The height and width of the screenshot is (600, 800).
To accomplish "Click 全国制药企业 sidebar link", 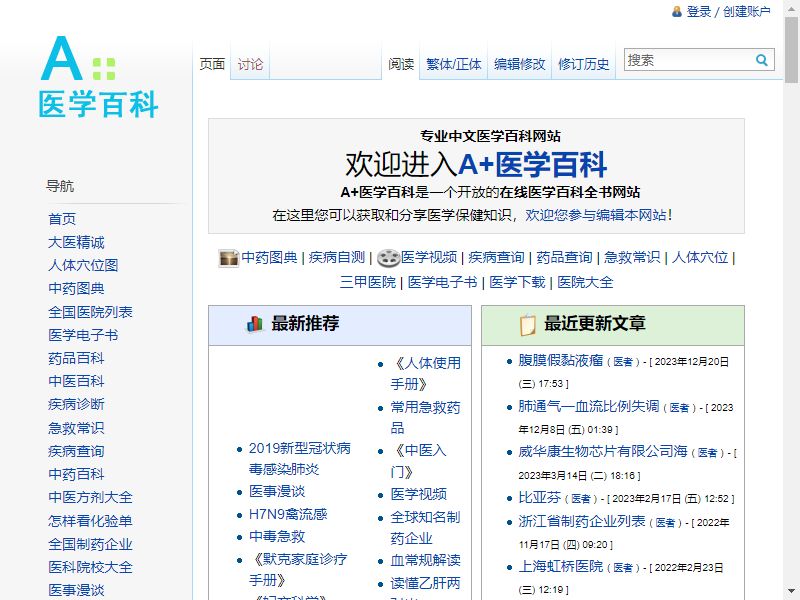I will tap(90, 544).
